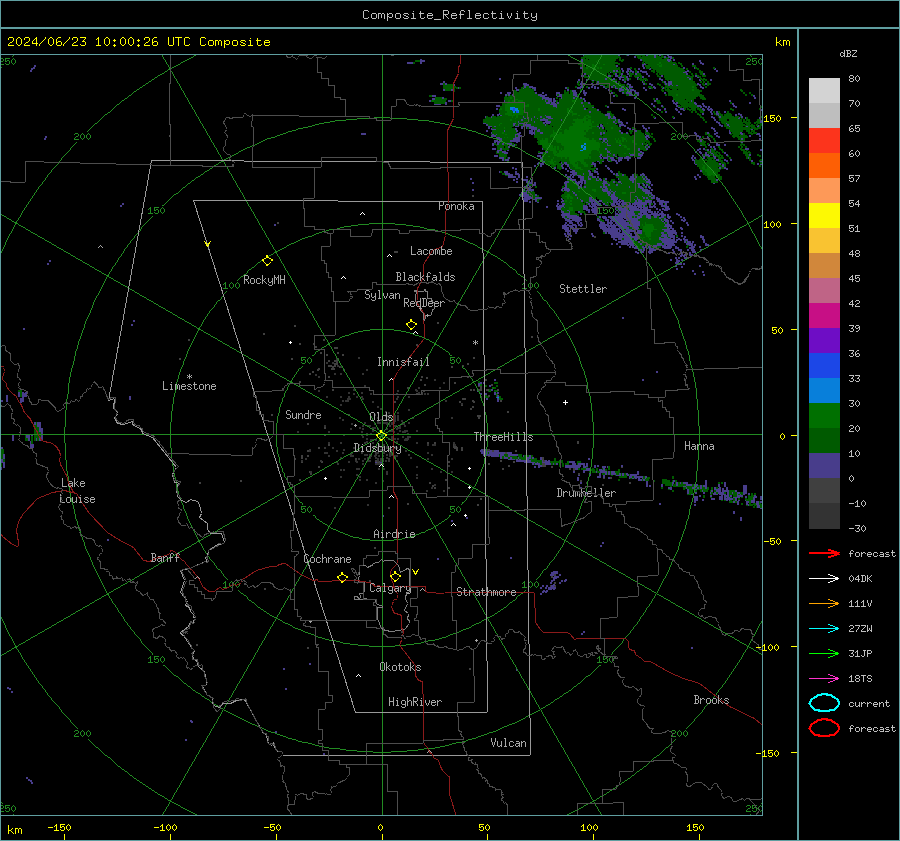
Task: Click the red forecast arrow in legend
Action: coord(824,553)
